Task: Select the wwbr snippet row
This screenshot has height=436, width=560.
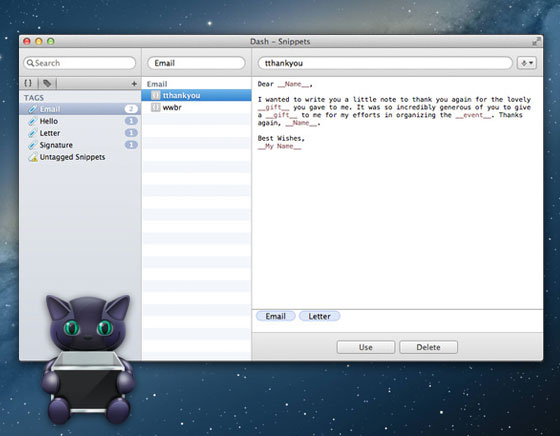Action: point(196,107)
